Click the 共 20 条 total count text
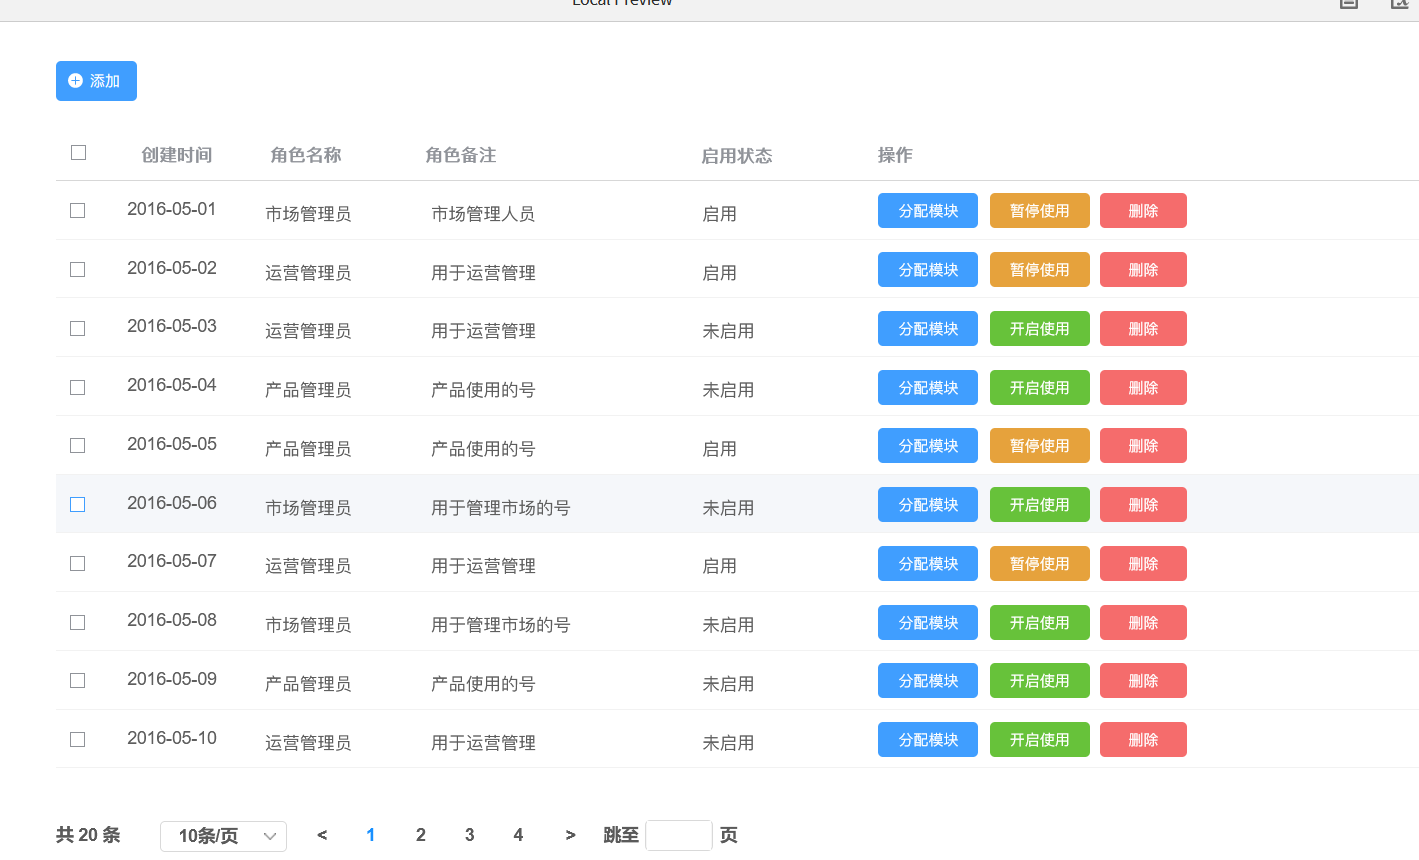The image size is (1419, 860). [x=88, y=835]
